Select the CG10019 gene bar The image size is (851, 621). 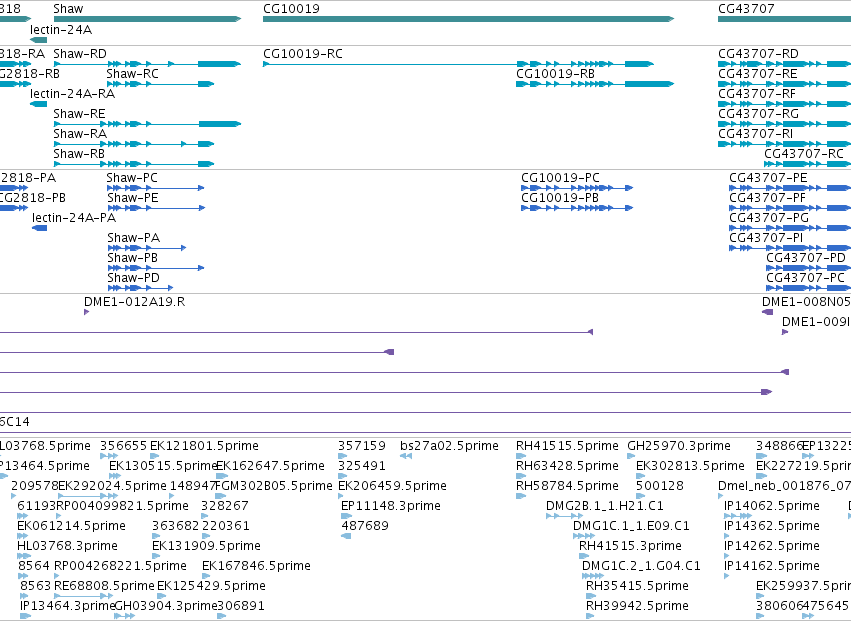468,19
